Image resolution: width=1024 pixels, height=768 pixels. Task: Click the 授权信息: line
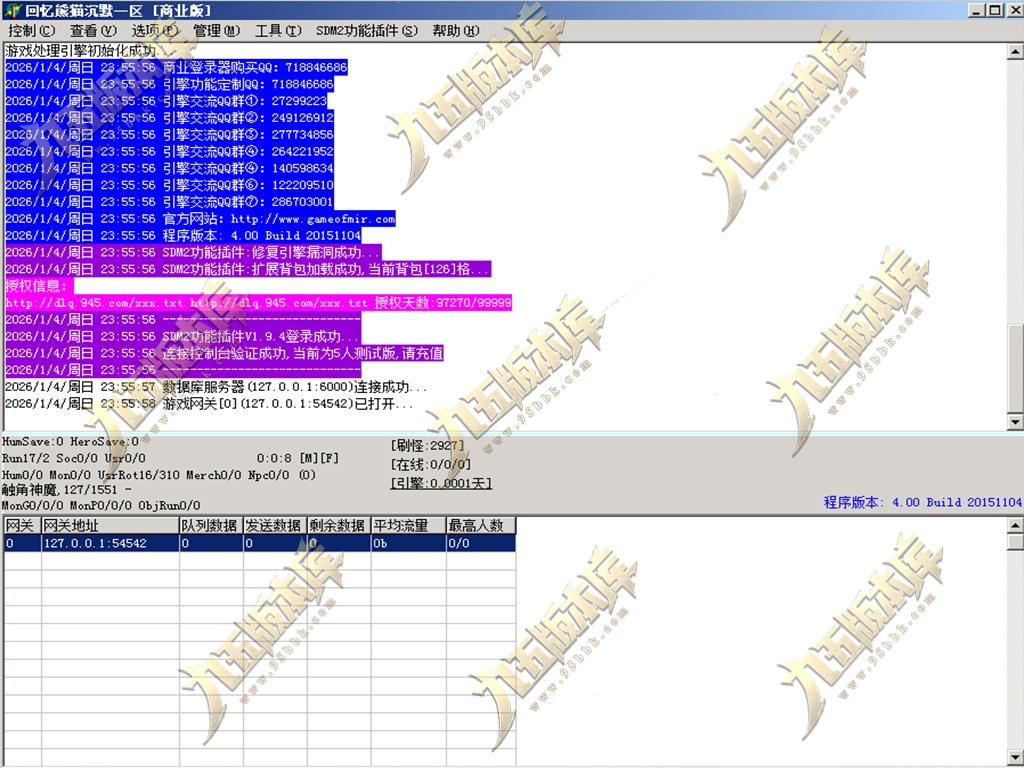point(39,286)
